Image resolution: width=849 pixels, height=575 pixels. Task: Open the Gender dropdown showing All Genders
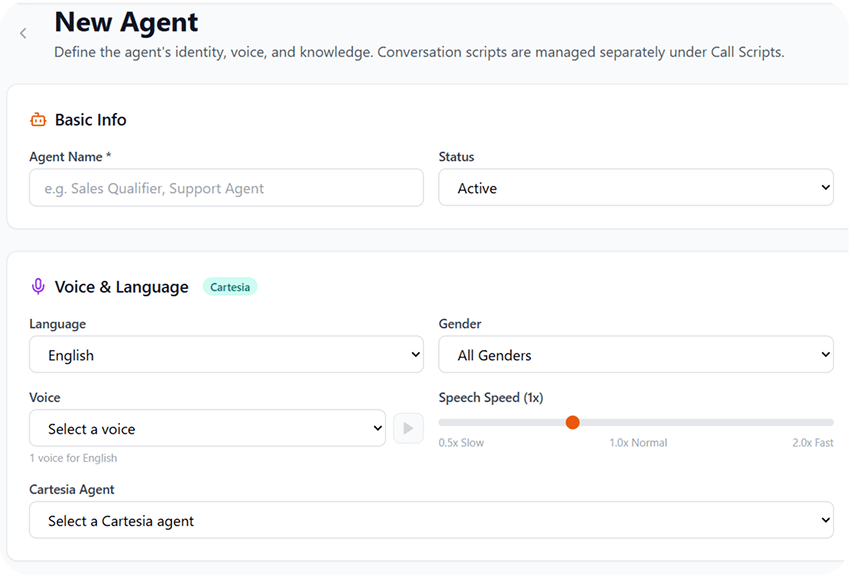(636, 355)
